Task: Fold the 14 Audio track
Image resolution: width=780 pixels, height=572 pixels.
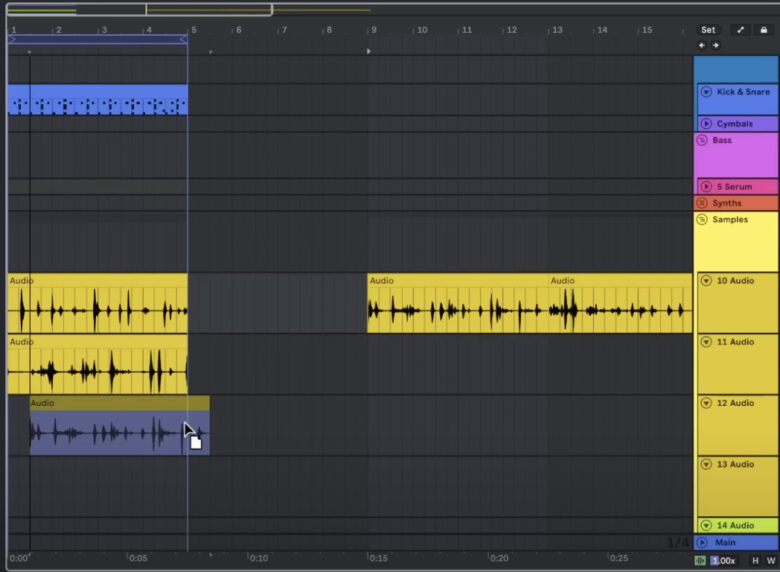Action: coord(706,525)
